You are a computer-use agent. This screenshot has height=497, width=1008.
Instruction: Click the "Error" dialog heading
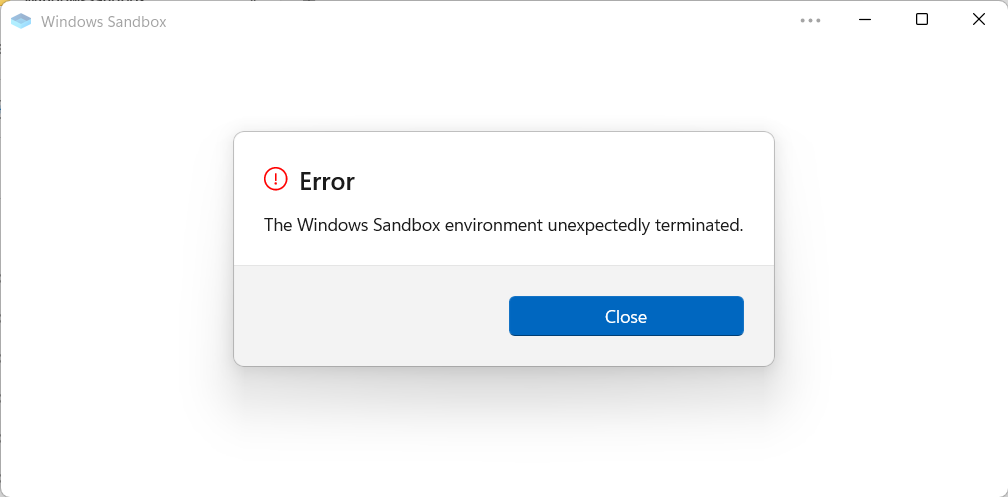327,182
